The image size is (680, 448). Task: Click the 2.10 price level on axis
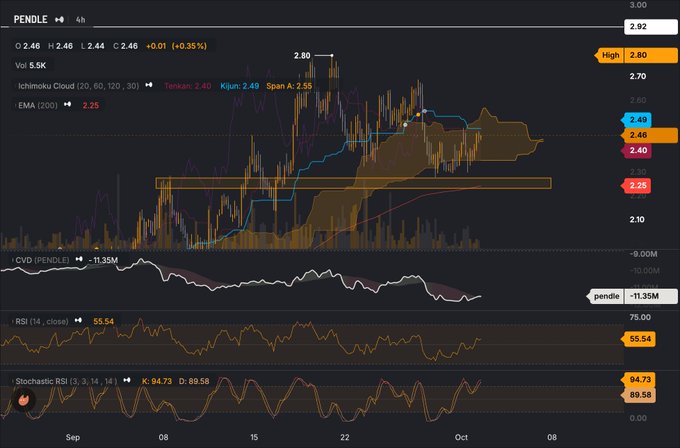pos(637,219)
